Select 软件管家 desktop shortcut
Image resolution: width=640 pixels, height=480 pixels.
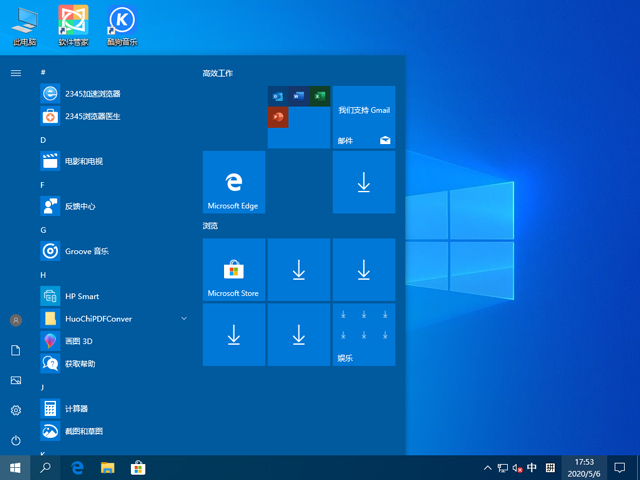[73, 26]
